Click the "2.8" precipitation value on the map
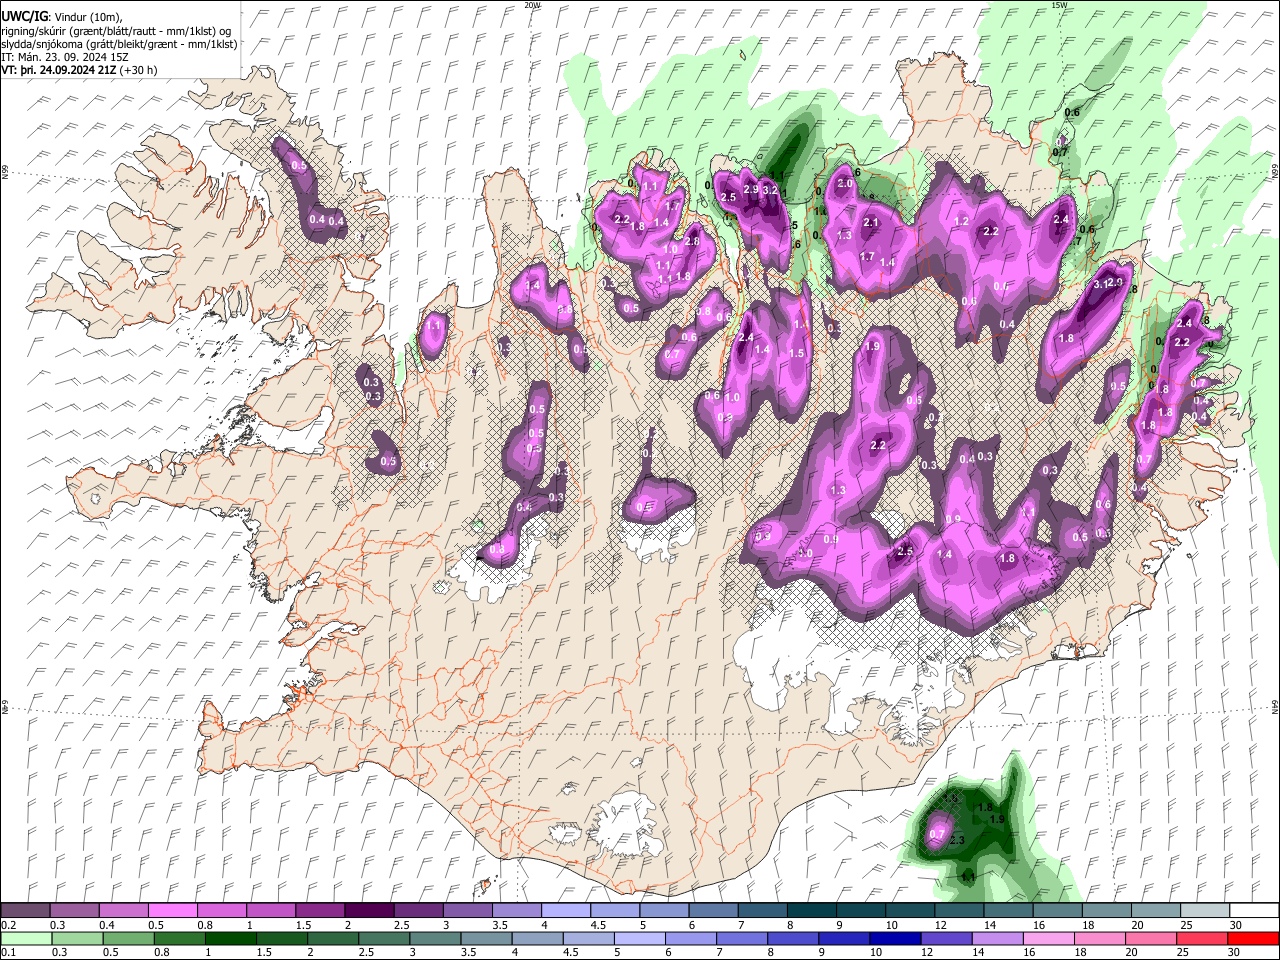Image resolution: width=1280 pixels, height=960 pixels. tap(692, 241)
